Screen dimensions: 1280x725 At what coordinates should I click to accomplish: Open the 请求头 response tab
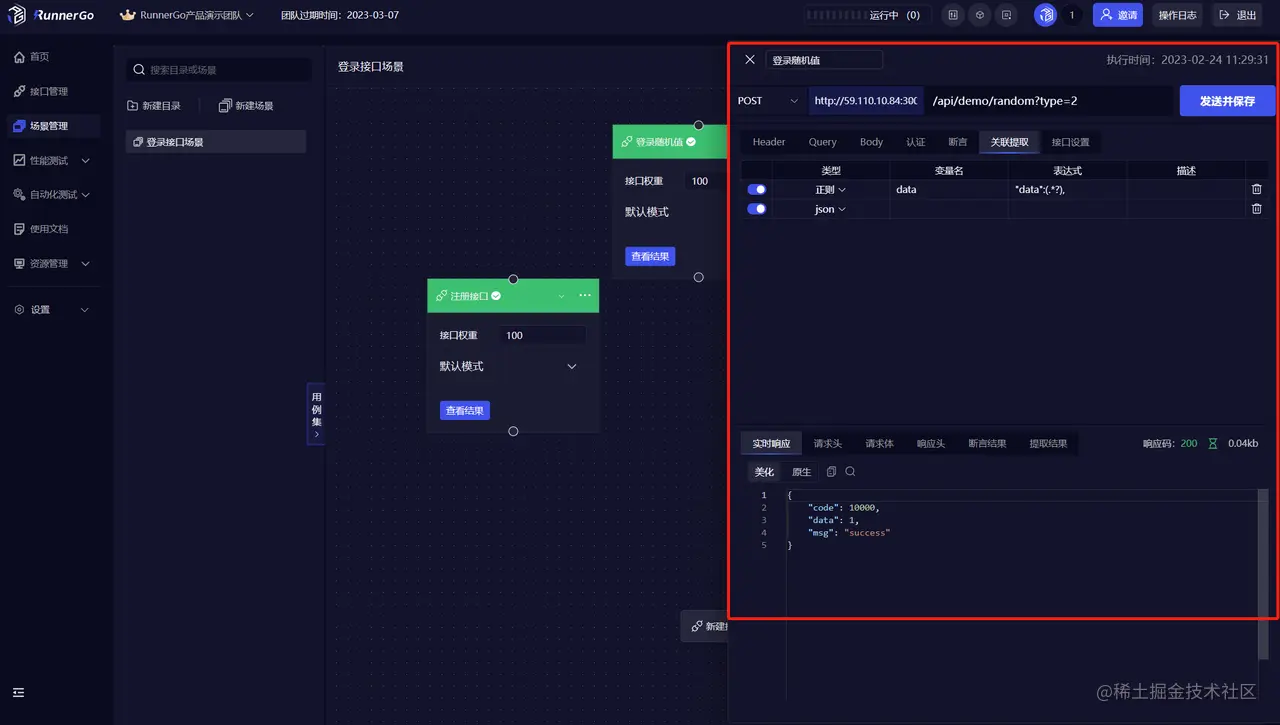[x=828, y=443]
